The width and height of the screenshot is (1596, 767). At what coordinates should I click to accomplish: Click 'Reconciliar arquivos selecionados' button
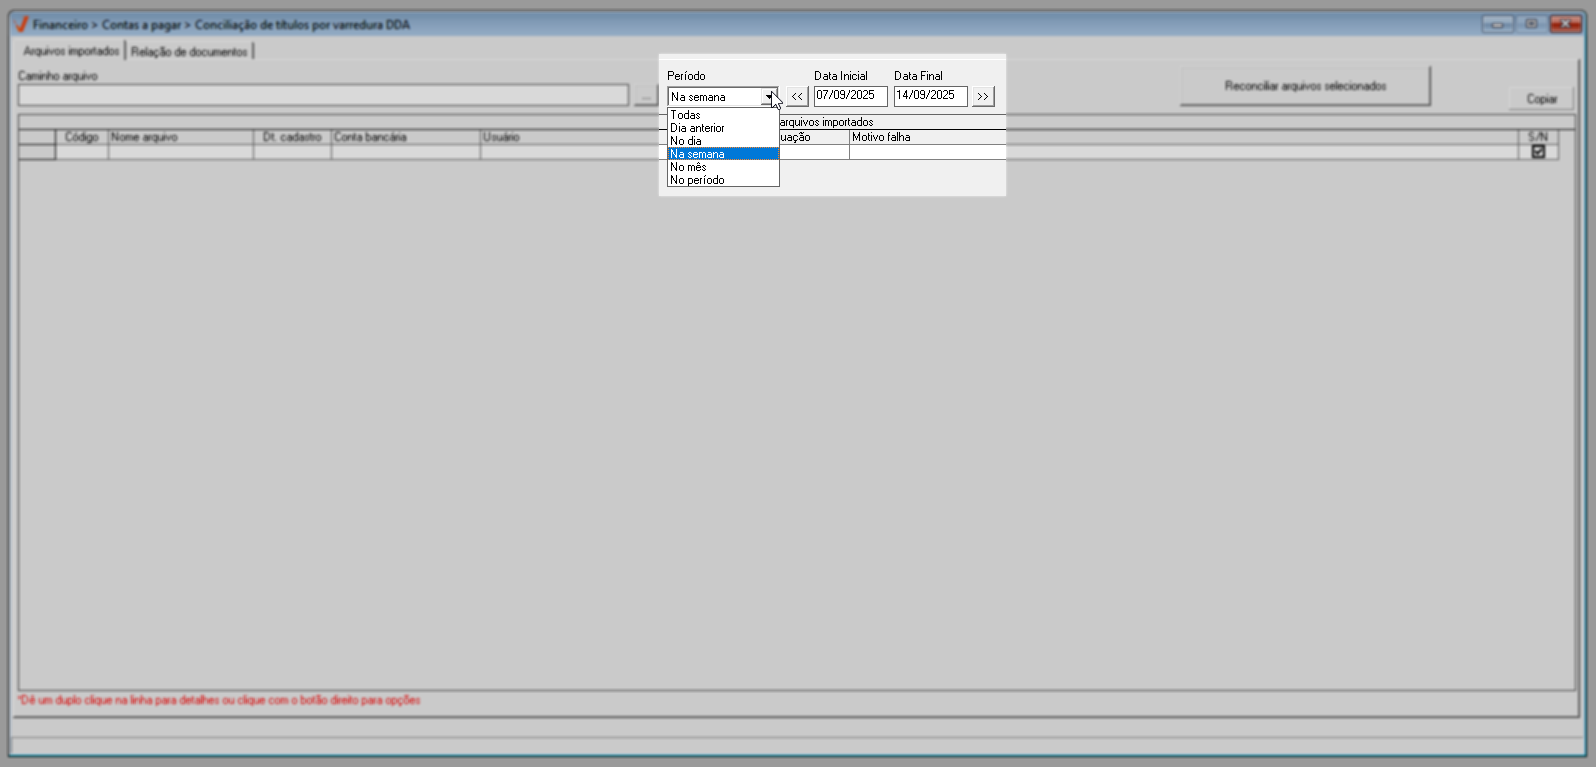[1305, 86]
